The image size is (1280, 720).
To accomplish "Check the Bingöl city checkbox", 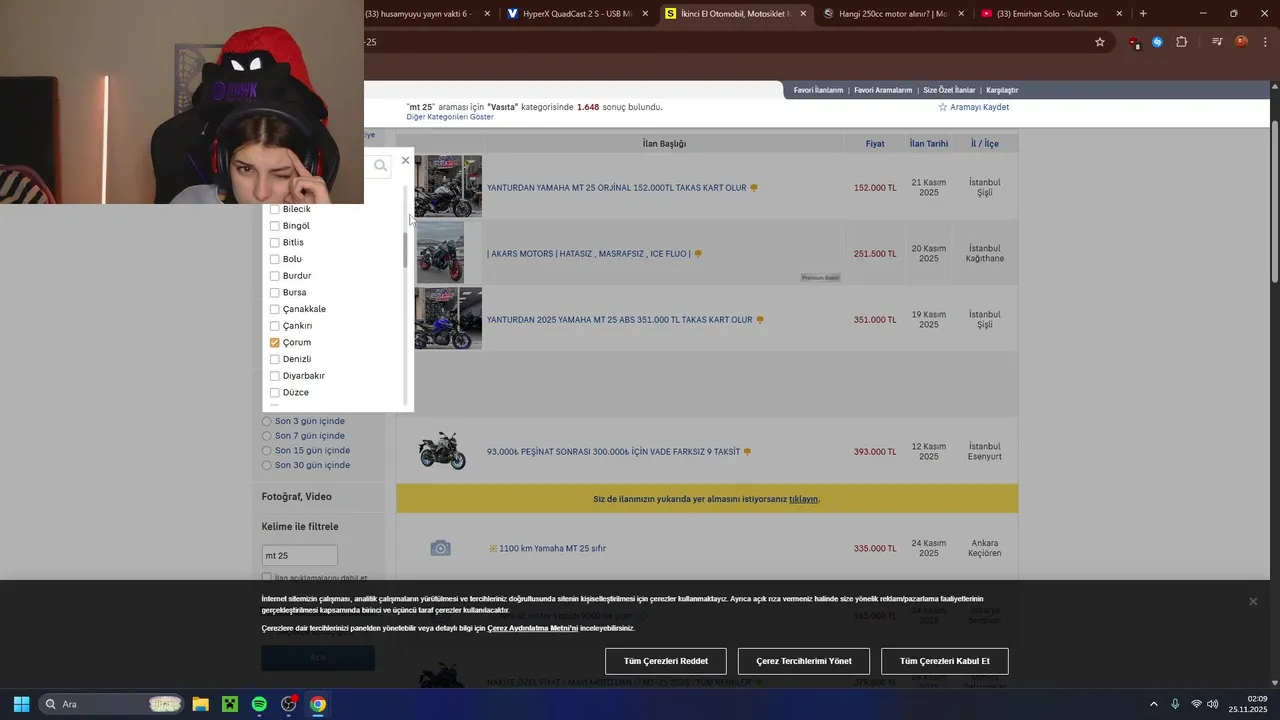I will tap(274, 226).
